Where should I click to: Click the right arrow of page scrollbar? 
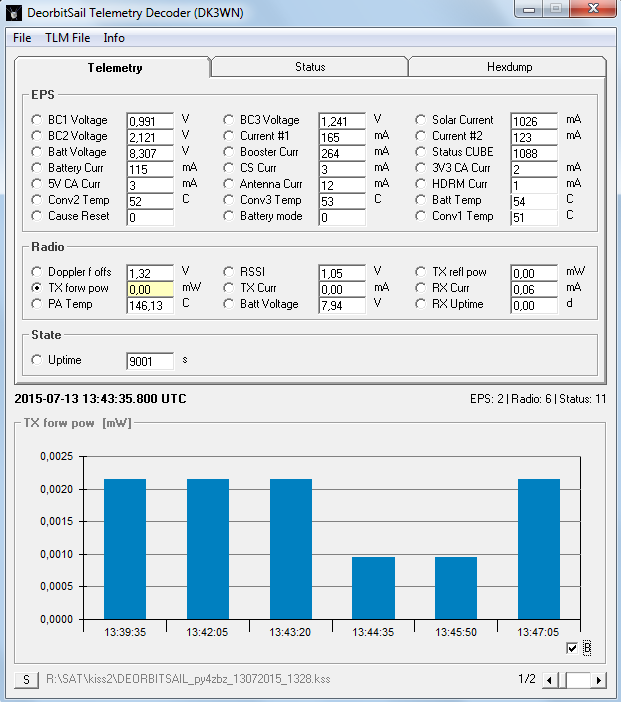click(x=599, y=680)
